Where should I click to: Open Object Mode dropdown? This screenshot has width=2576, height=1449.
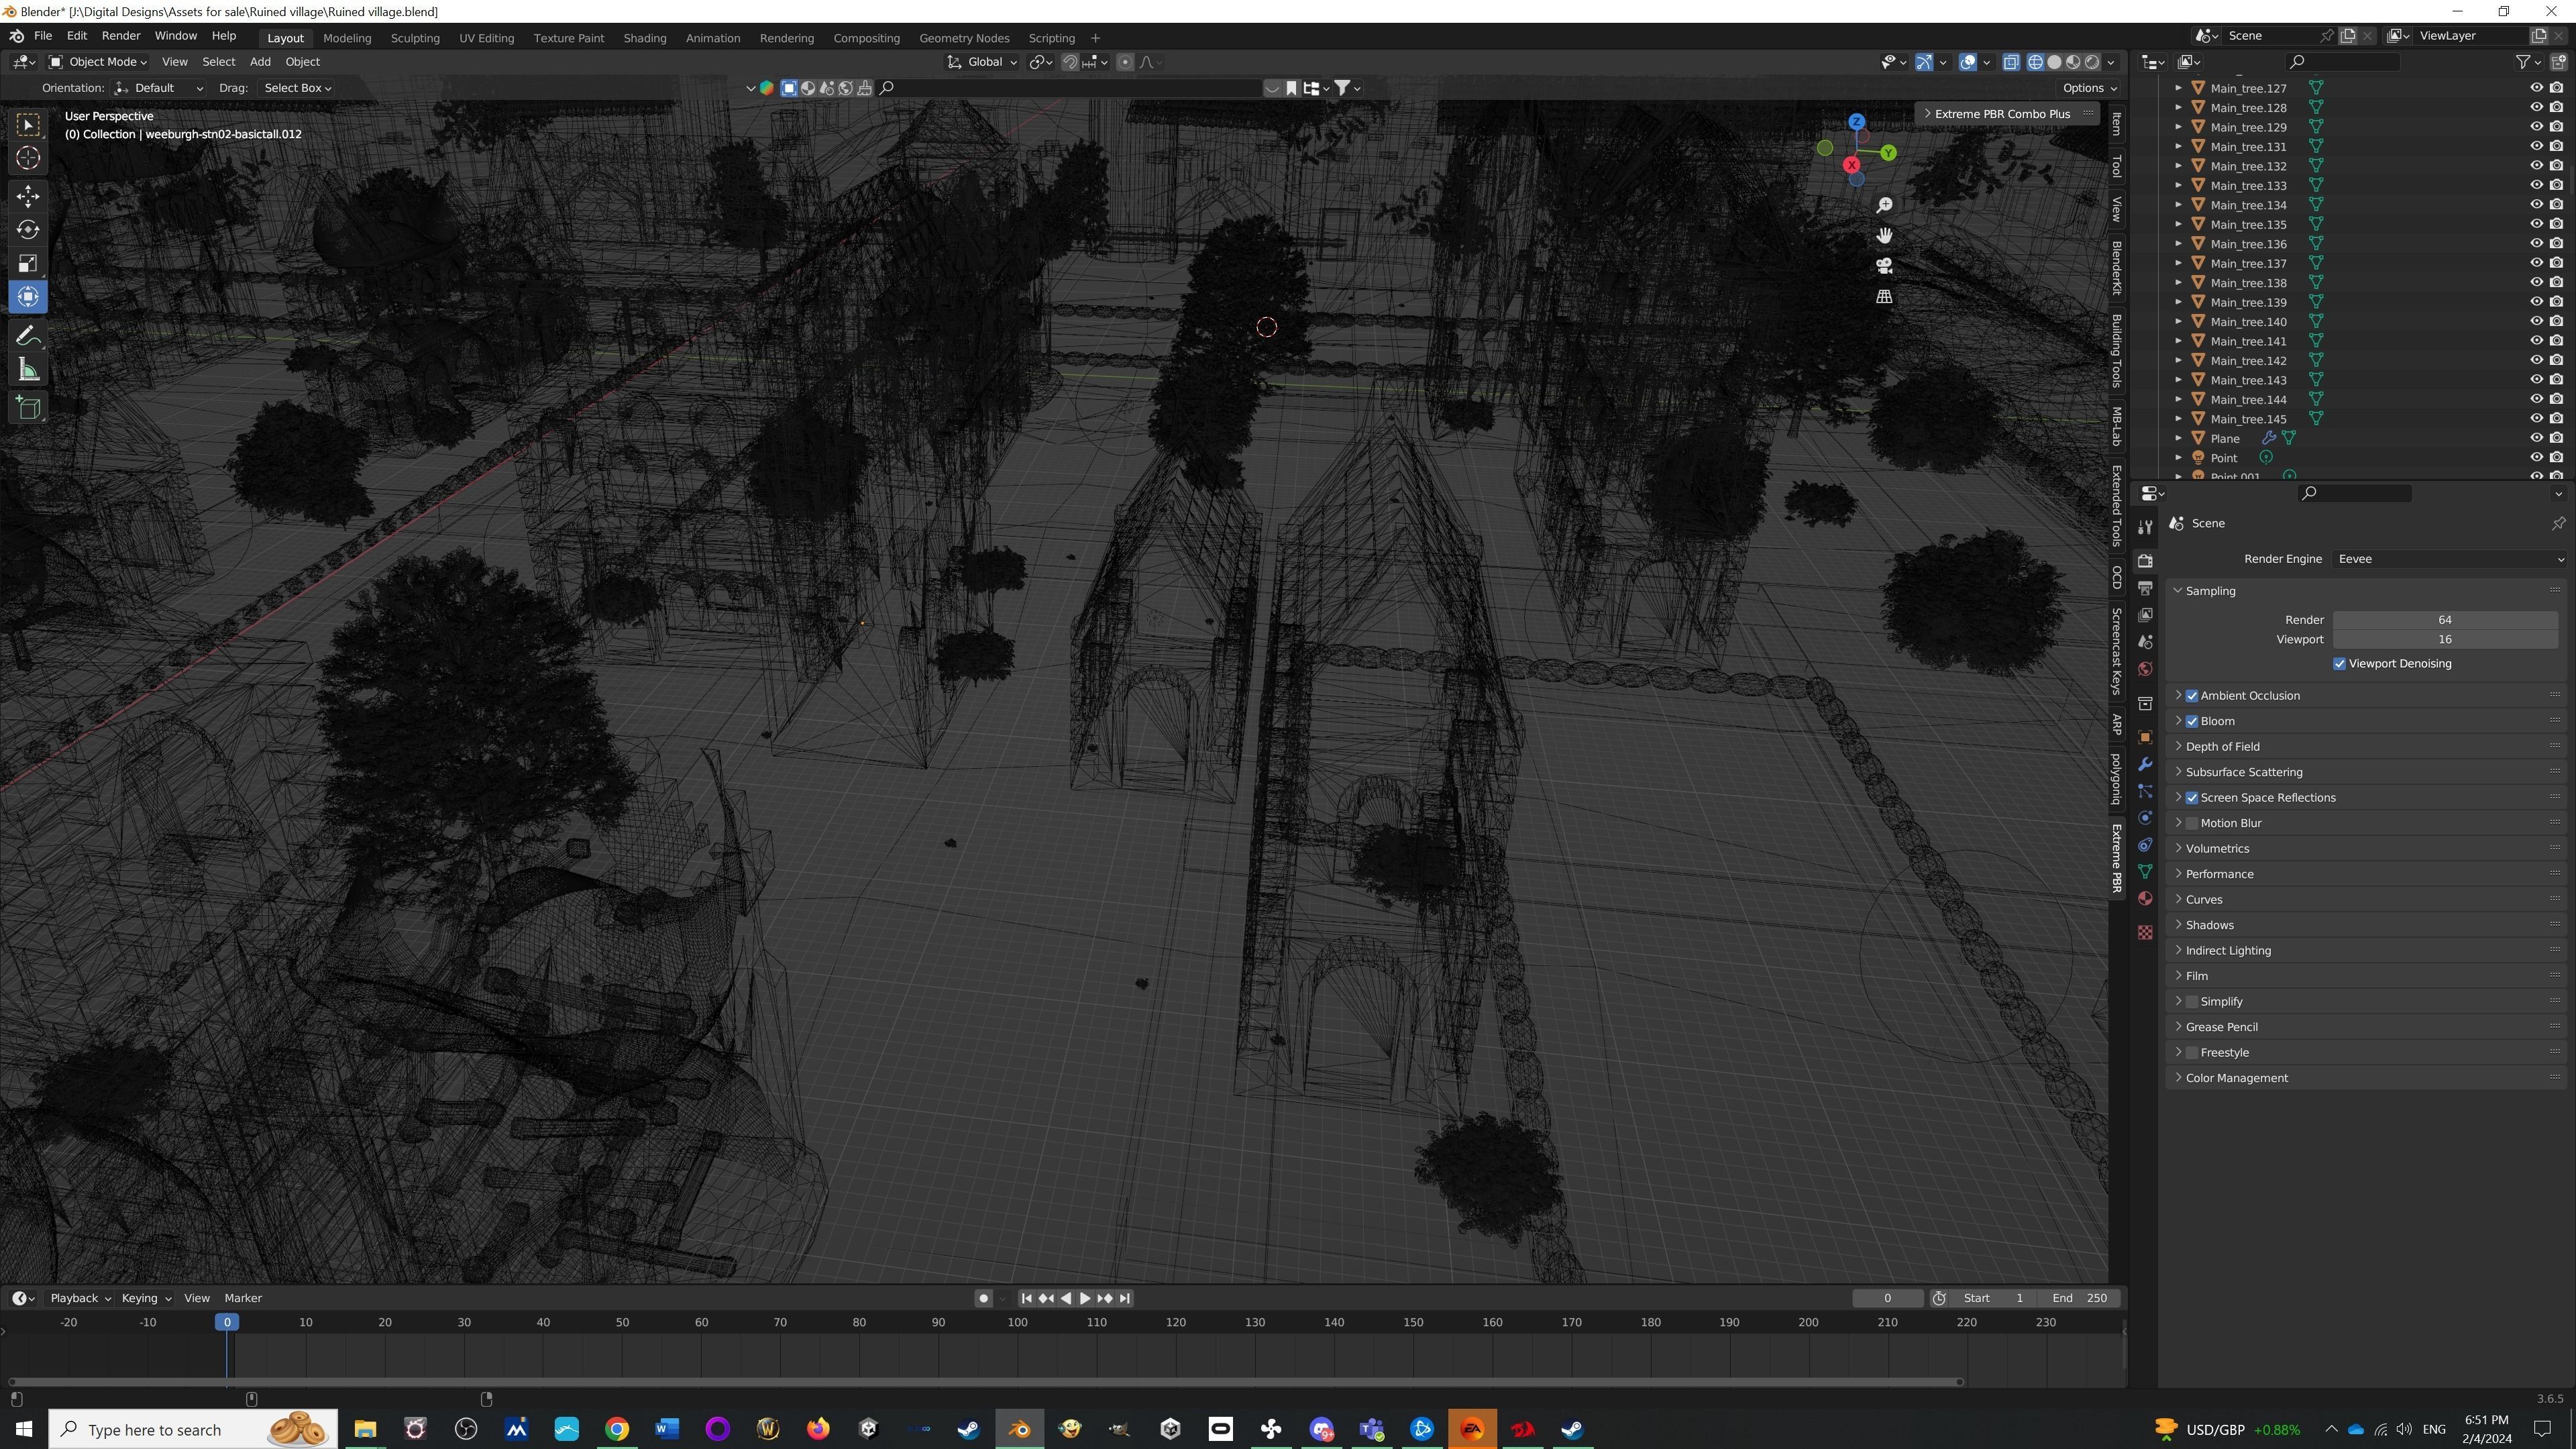[98, 62]
